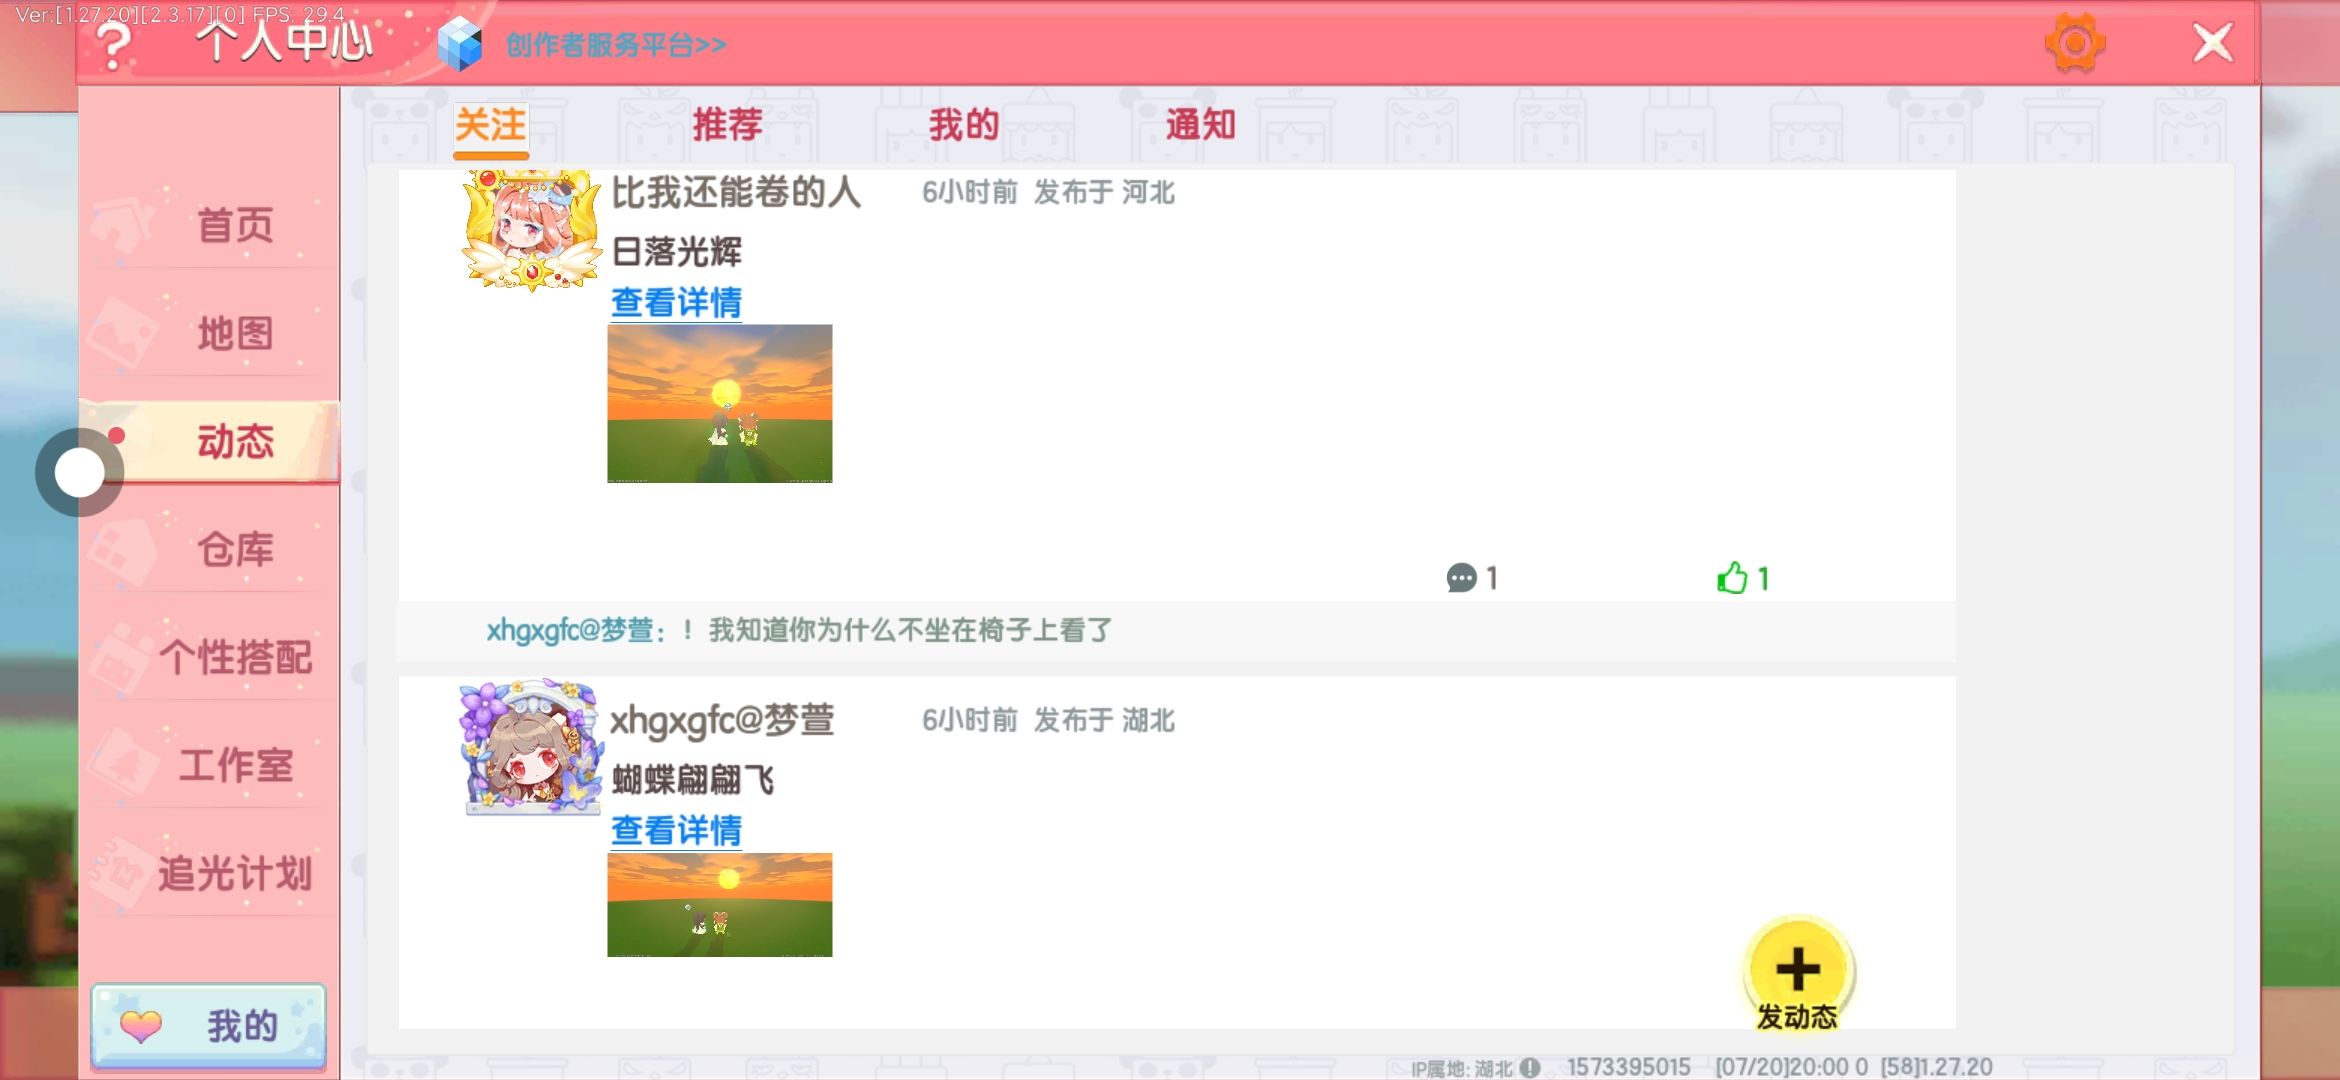The height and width of the screenshot is (1080, 2340).
Task: Open the orange settings gear icon
Action: point(2075,43)
